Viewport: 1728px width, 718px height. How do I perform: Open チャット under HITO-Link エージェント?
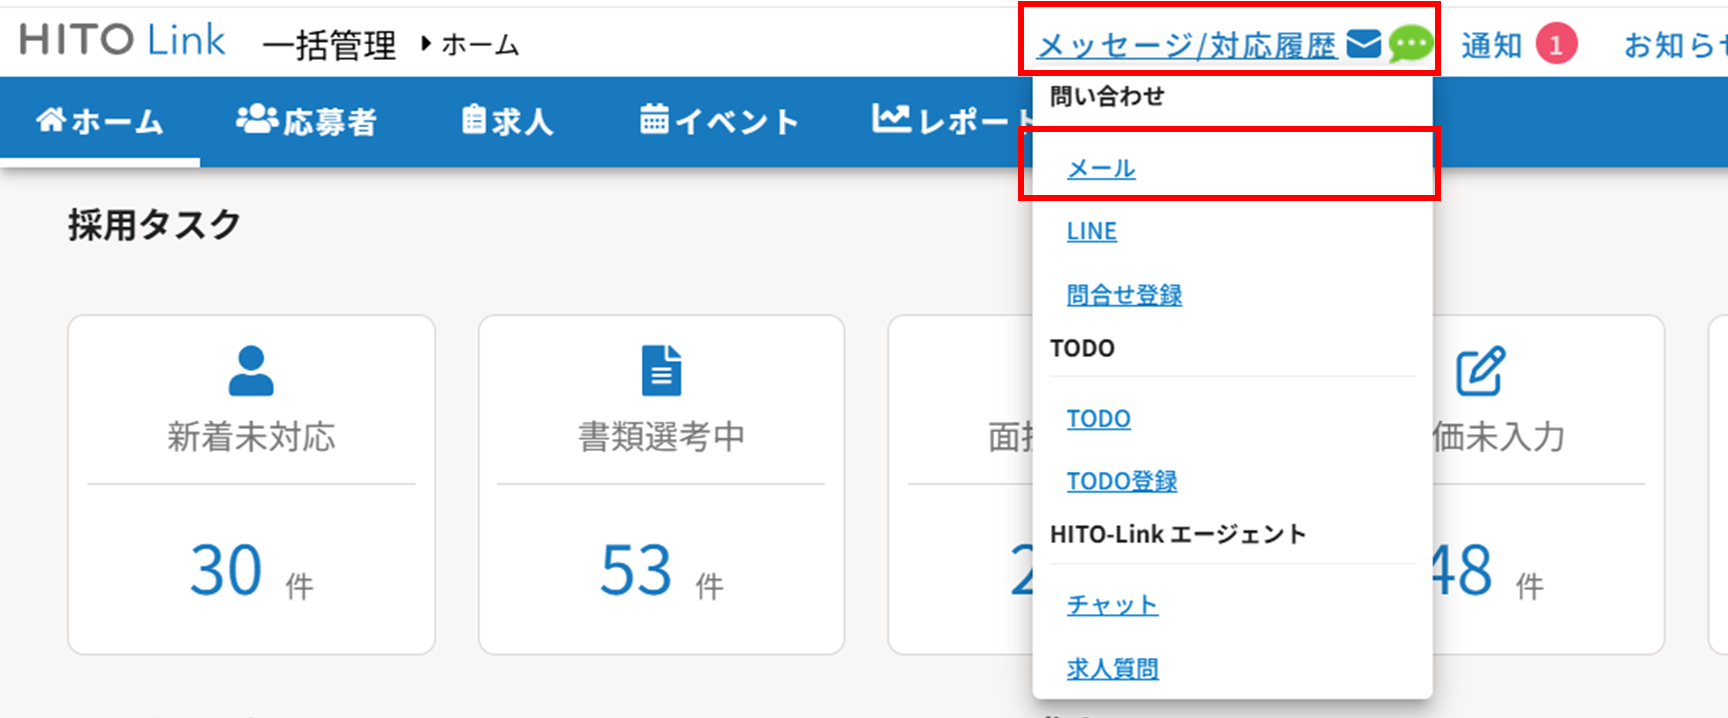pyautogui.click(x=1112, y=606)
